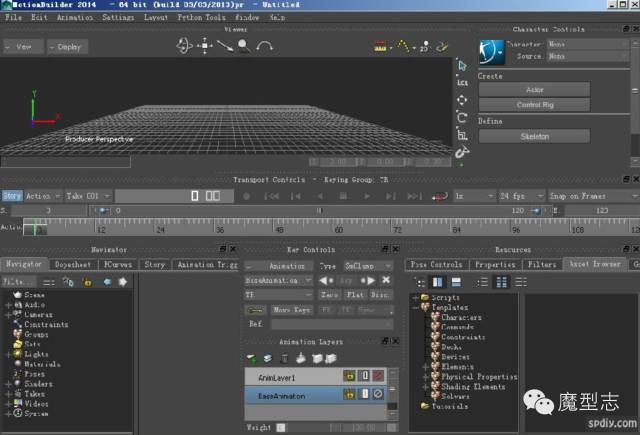640x435 pixels.
Task: Open the Snap on Frames dropdown
Action: [594, 196]
